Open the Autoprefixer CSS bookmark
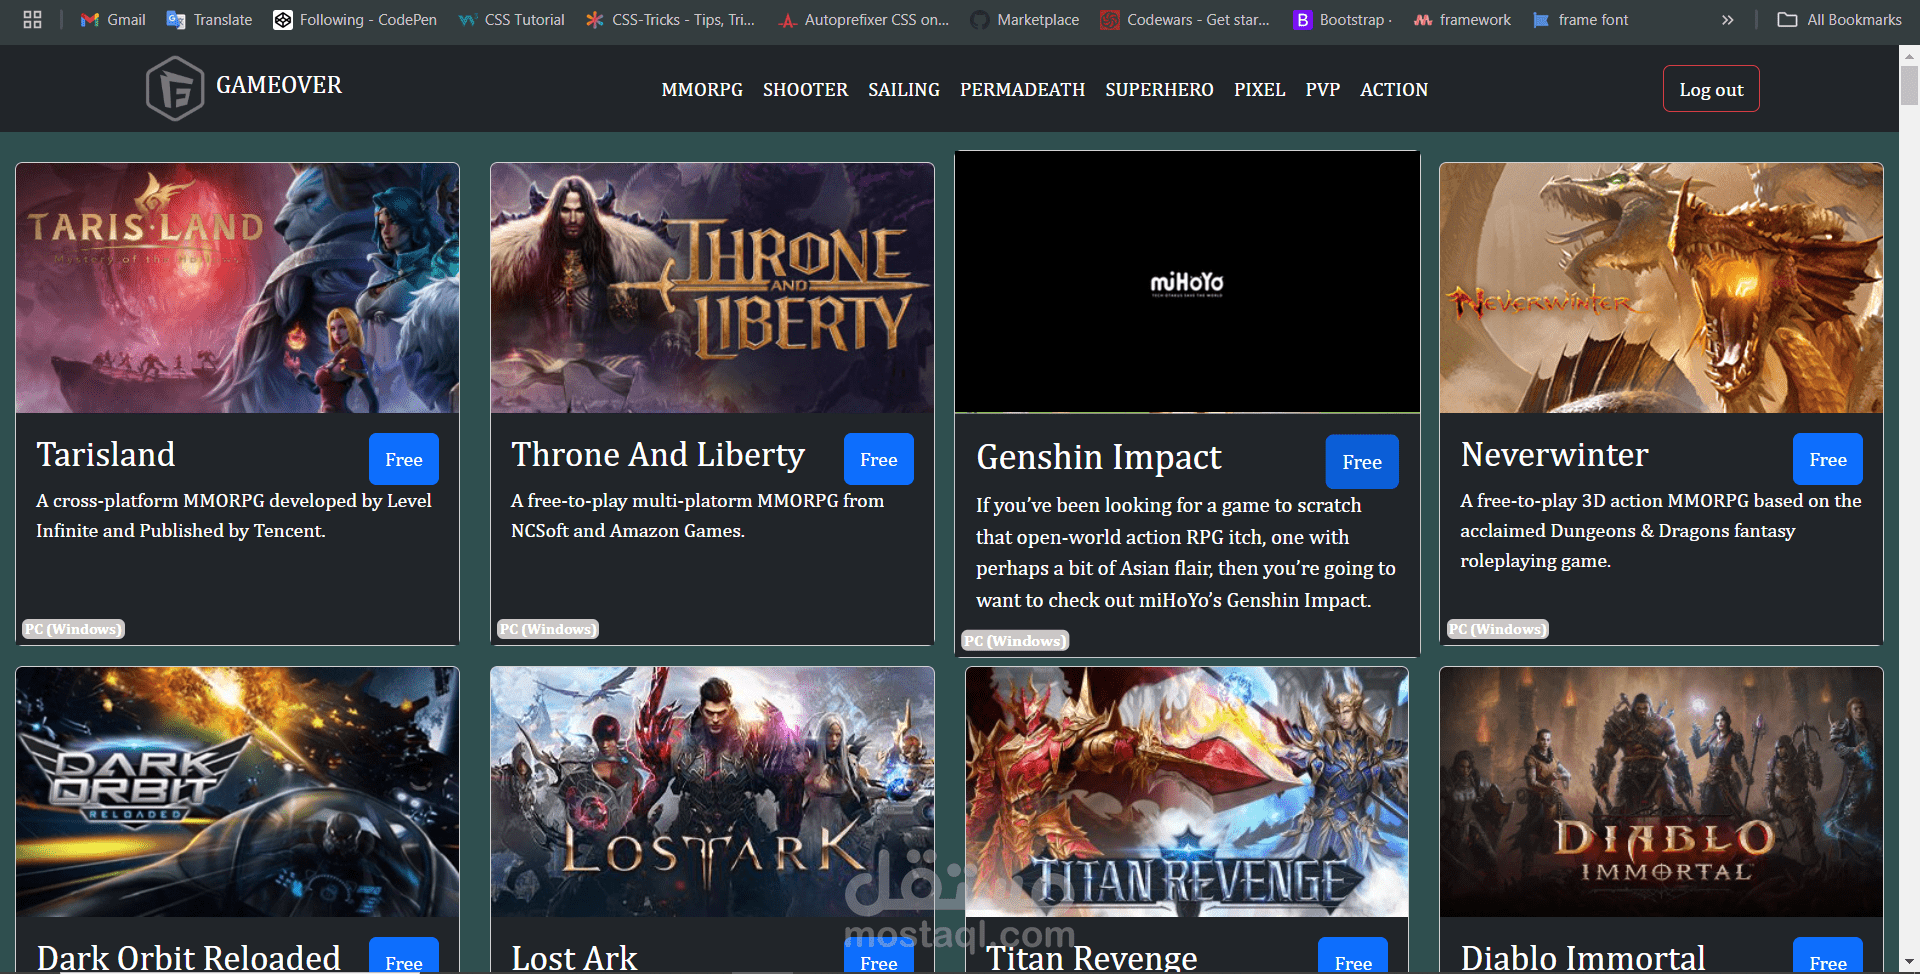1920x974 pixels. click(x=864, y=19)
